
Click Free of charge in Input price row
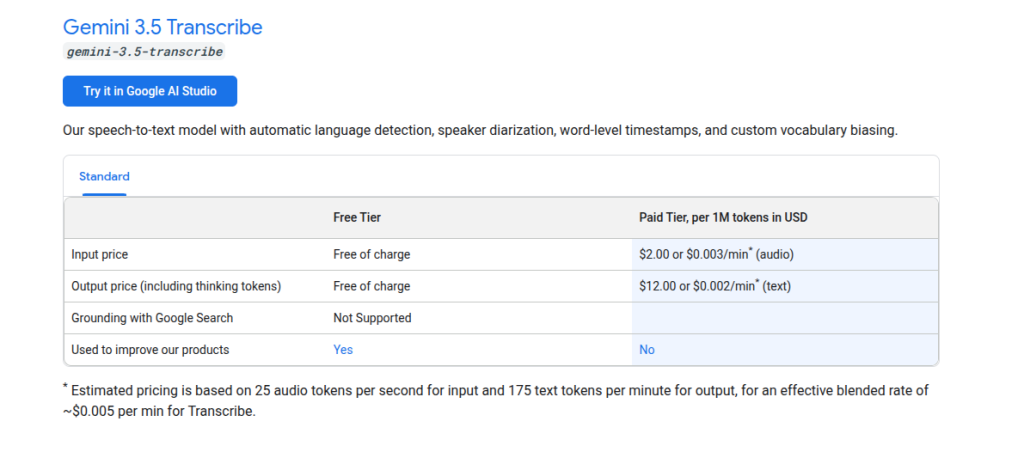(x=372, y=255)
